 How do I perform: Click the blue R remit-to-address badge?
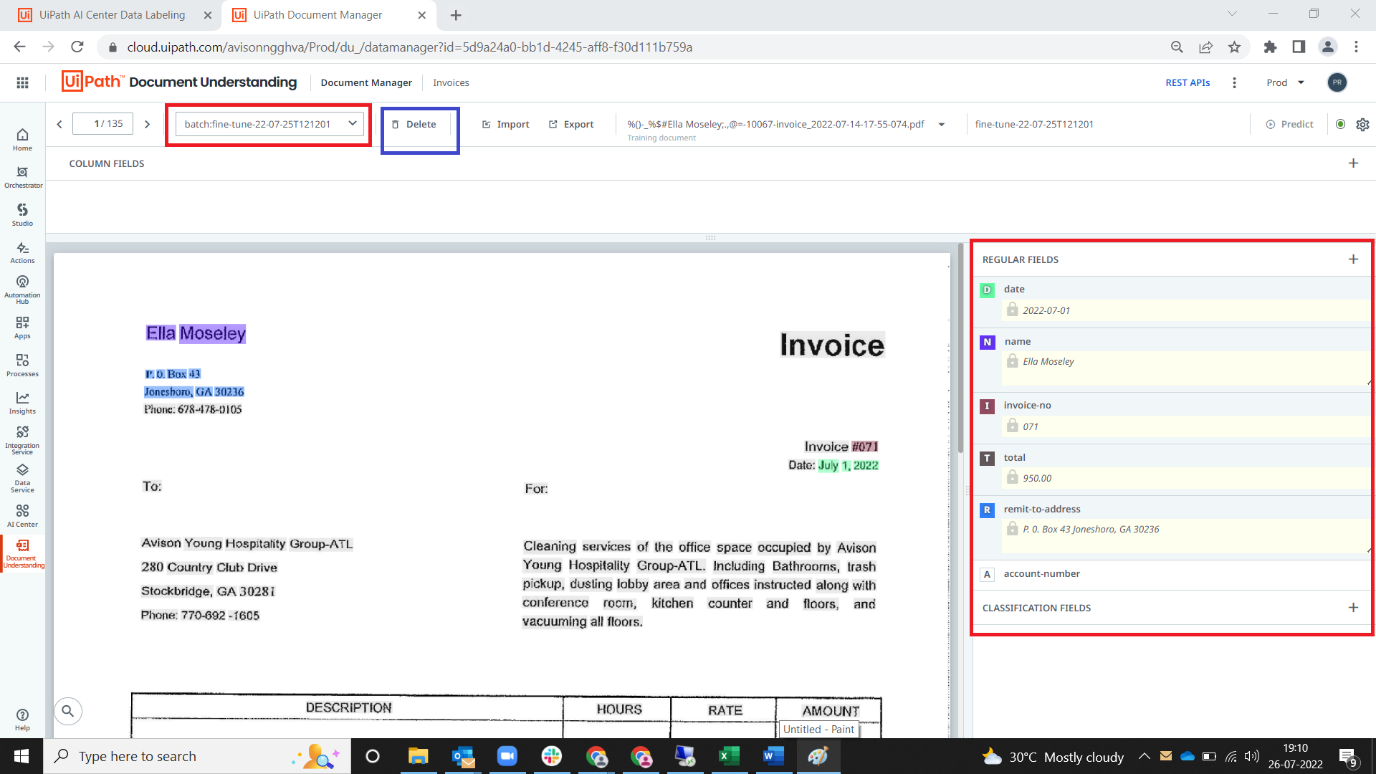[x=987, y=509]
